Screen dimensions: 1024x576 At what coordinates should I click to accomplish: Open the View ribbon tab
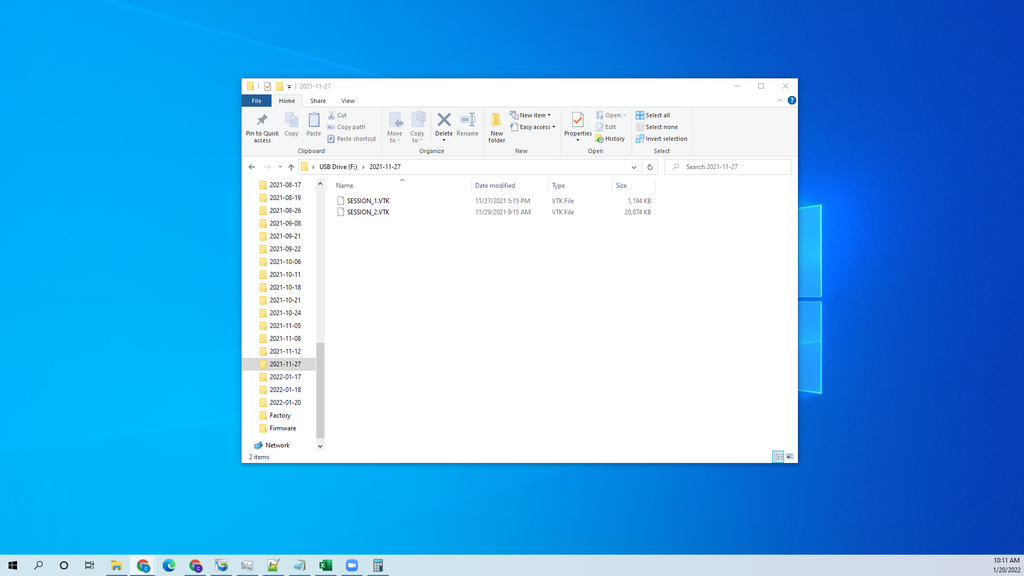[x=348, y=100]
